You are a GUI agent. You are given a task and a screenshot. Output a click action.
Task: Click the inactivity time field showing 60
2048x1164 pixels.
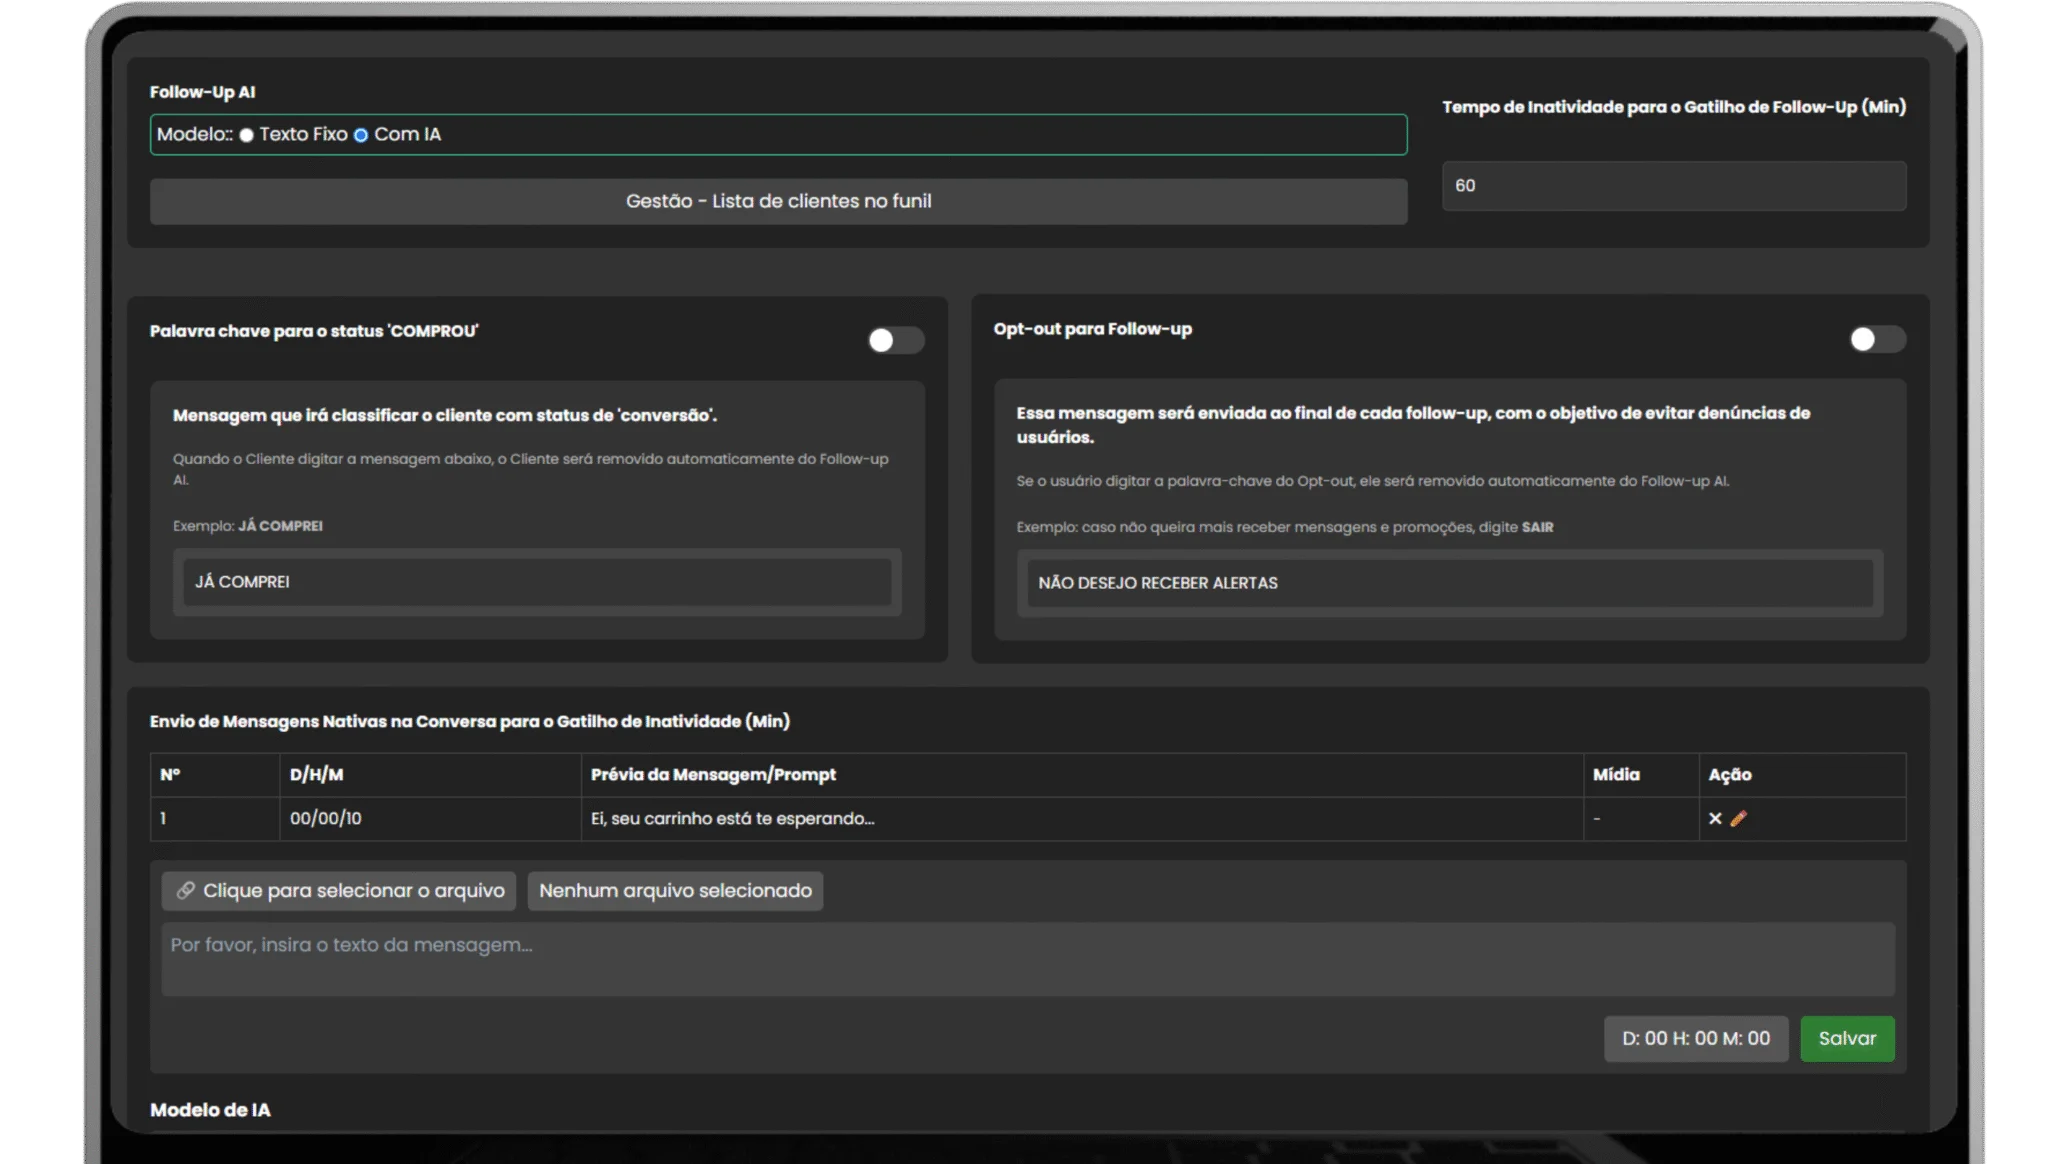point(1673,186)
